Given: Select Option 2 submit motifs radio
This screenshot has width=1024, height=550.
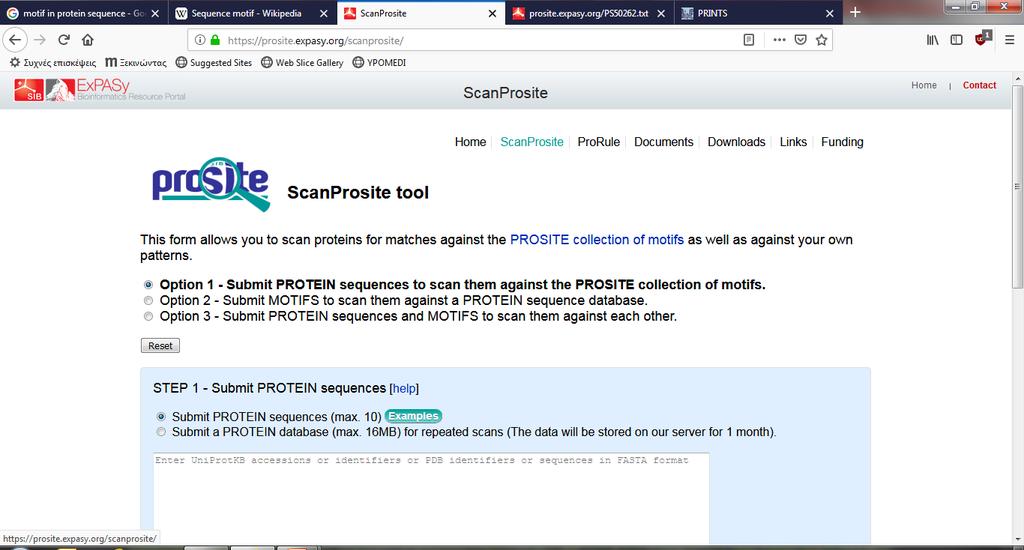Looking at the screenshot, I should click(148, 300).
